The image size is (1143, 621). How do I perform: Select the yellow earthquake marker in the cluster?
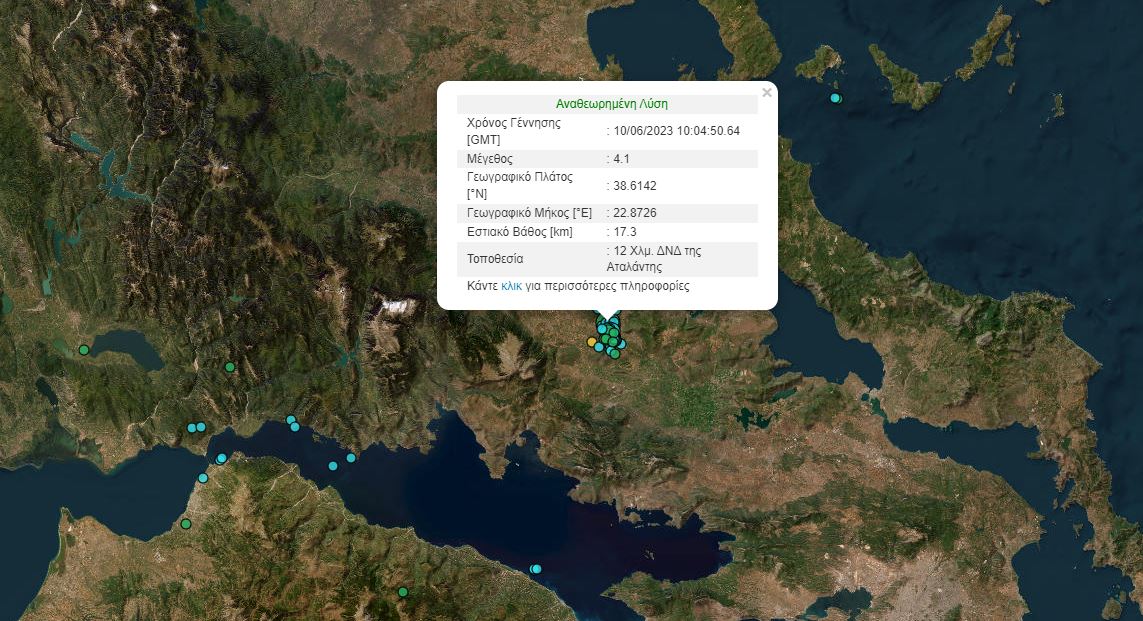[592, 342]
